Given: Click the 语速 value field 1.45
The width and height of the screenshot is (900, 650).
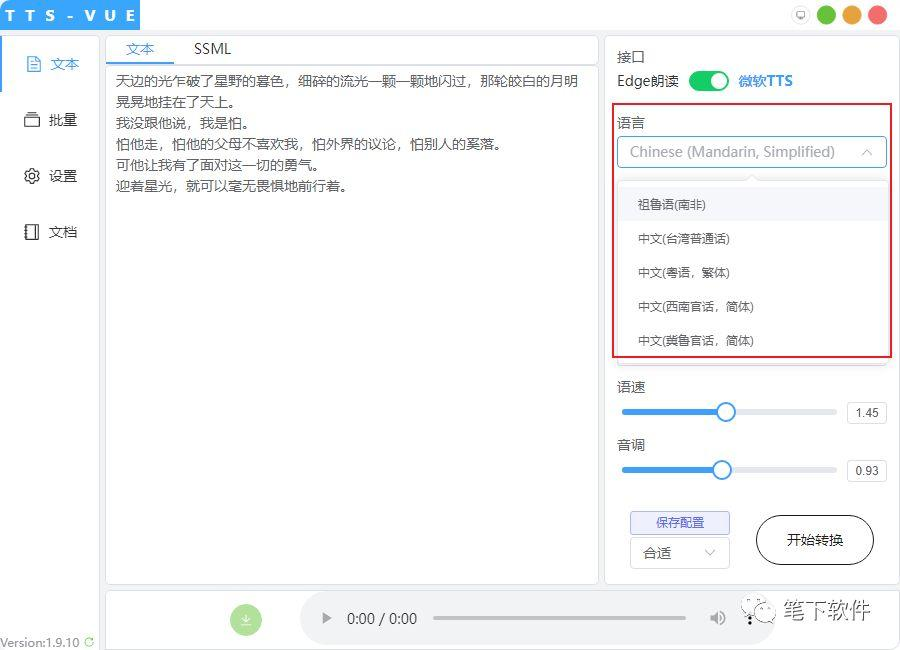Looking at the screenshot, I should pyautogui.click(x=867, y=413).
